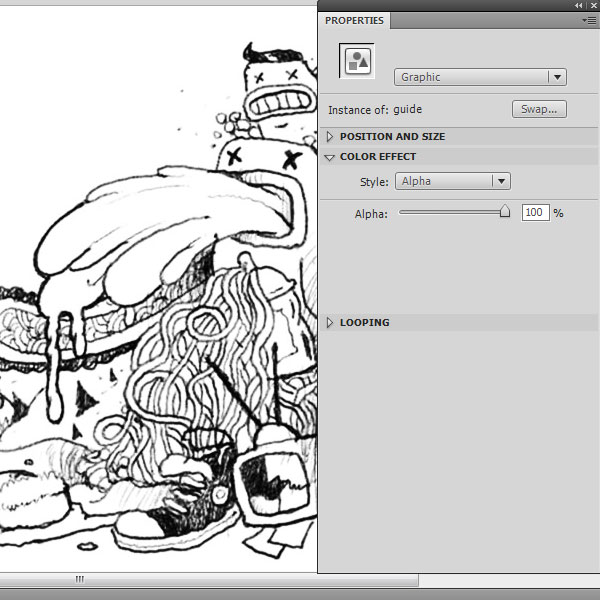Open the Properties panel options menu
The height and width of the screenshot is (600, 600).
[x=589, y=20]
